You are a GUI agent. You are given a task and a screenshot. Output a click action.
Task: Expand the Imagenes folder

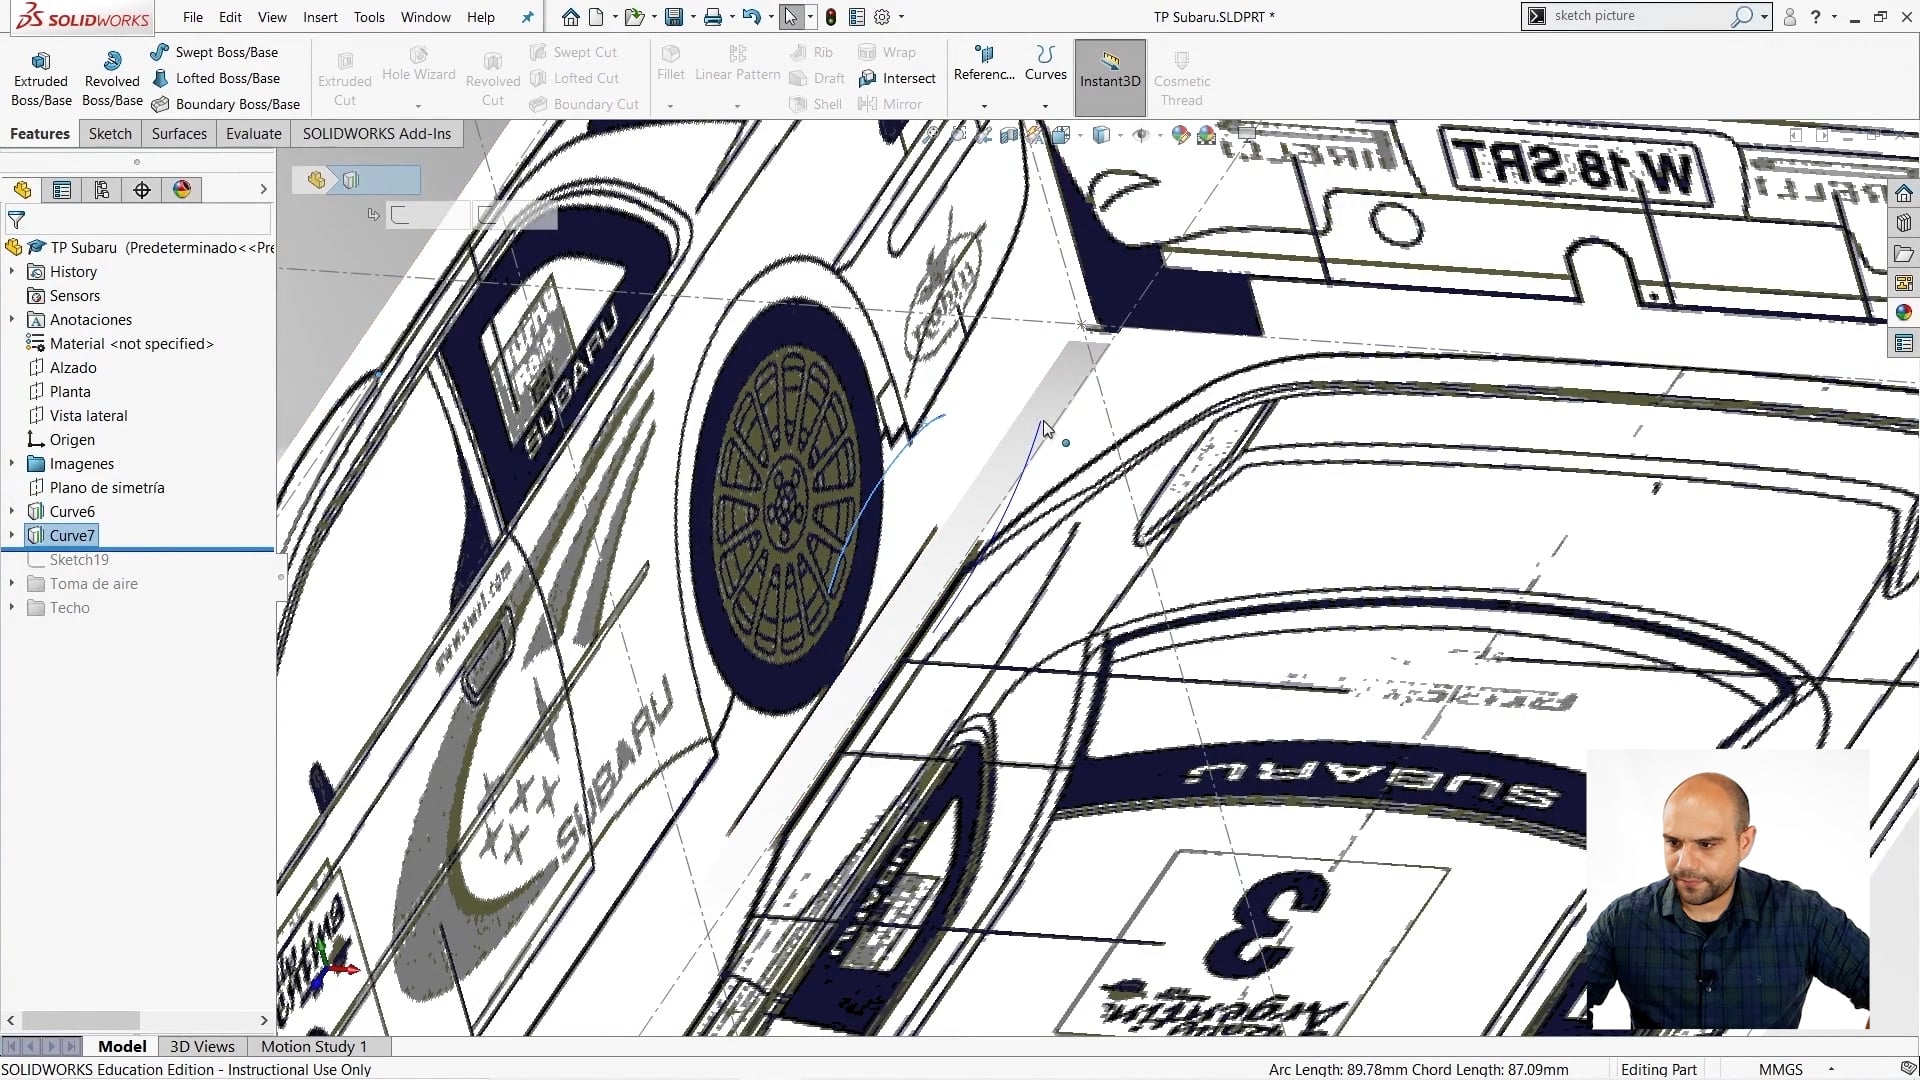tap(12, 464)
